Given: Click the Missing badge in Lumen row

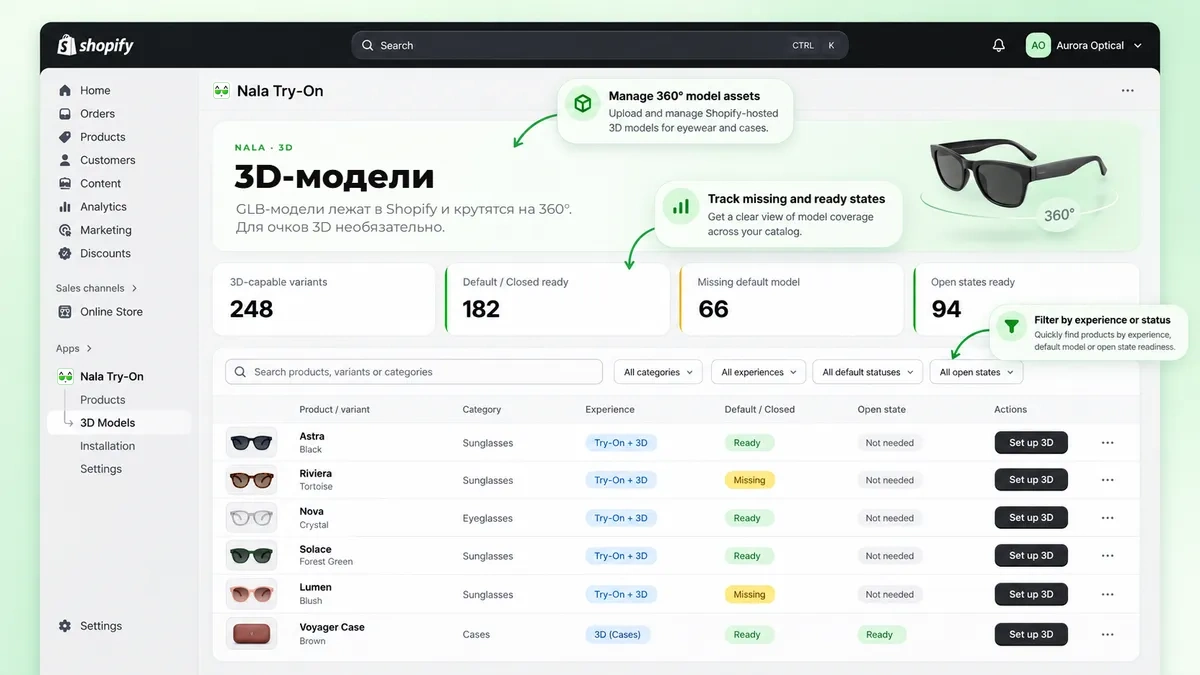Looking at the screenshot, I should (x=749, y=594).
